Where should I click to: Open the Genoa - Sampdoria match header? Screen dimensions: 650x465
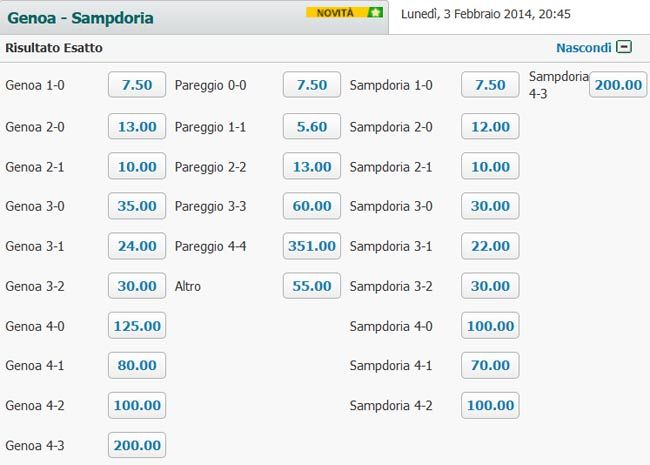click(x=80, y=18)
